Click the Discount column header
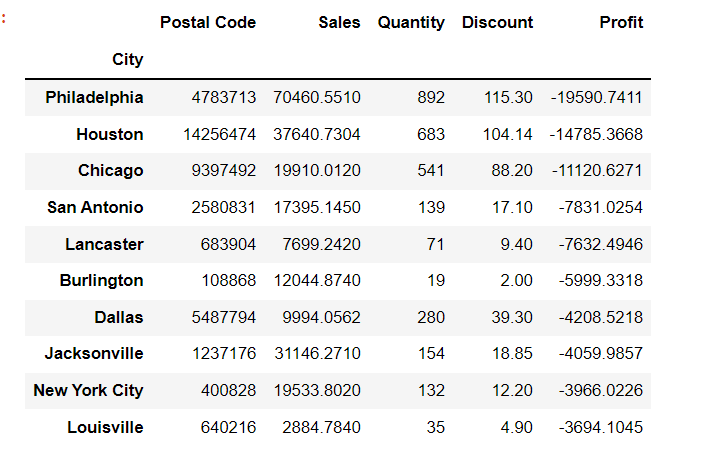726x458 pixels. 497,22
